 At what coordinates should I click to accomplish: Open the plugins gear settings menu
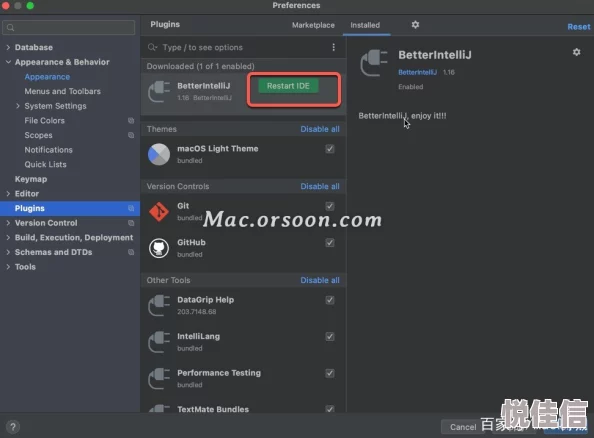coord(415,25)
